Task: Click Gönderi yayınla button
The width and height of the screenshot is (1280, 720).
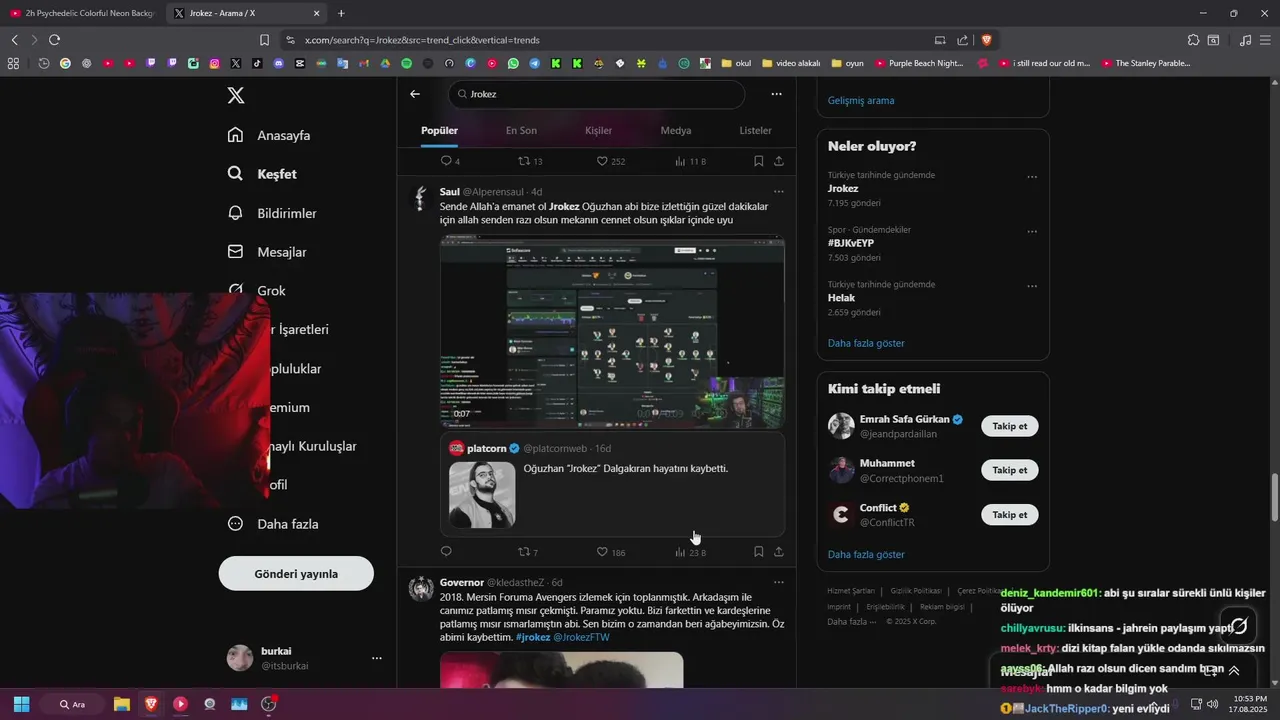Action: (x=296, y=574)
